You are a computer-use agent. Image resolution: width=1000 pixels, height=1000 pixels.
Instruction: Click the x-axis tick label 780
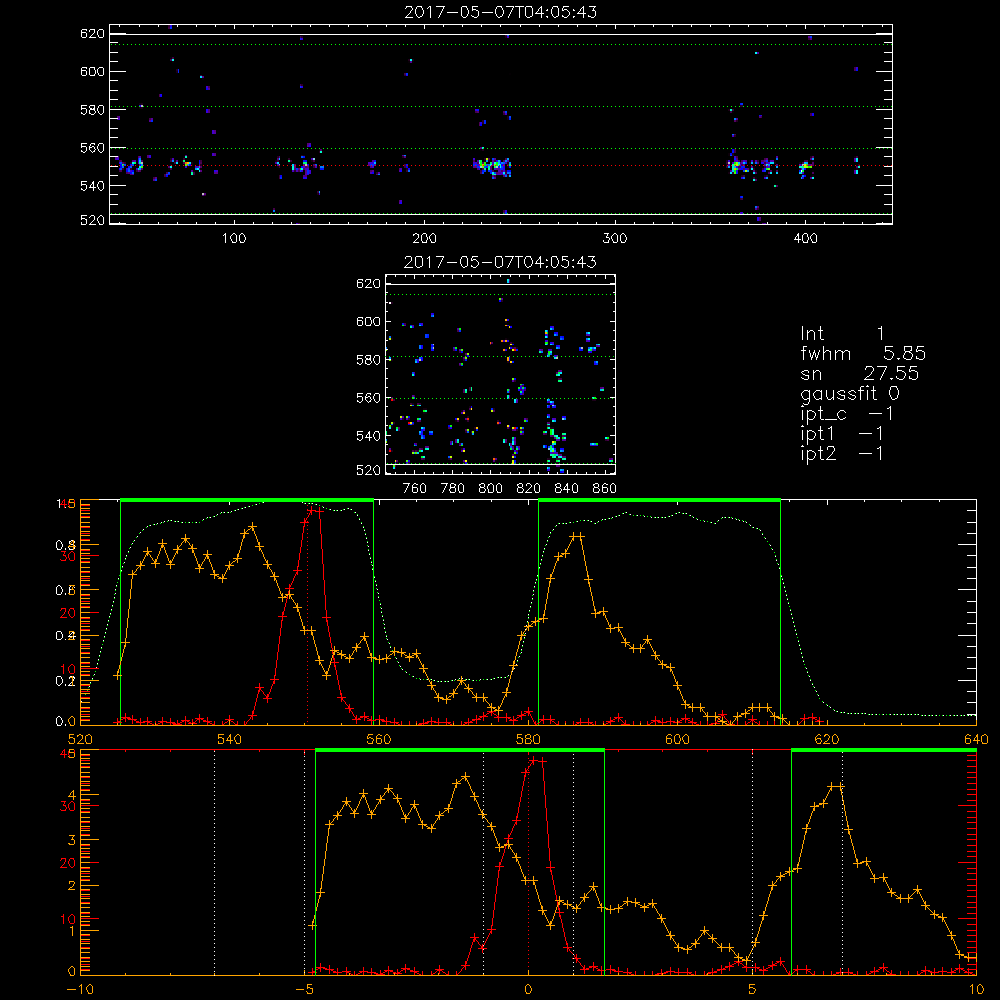453,489
